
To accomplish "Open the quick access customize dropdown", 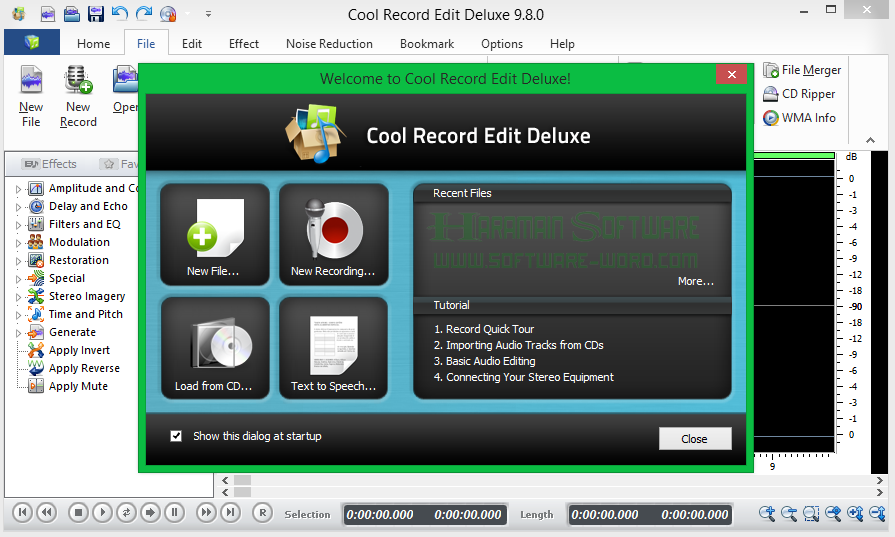I will [x=208, y=14].
